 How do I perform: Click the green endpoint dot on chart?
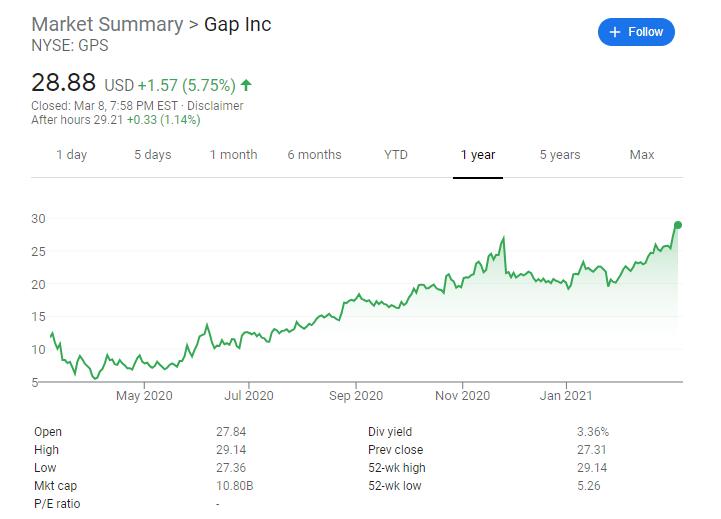tap(678, 225)
